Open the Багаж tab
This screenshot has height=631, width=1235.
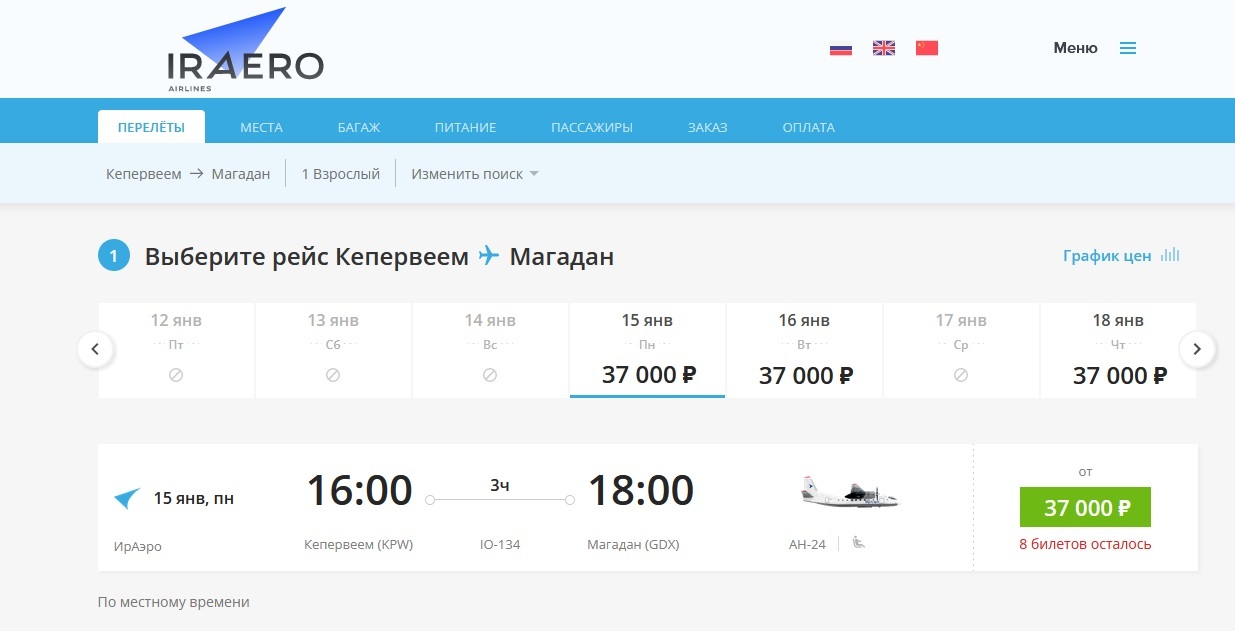tap(358, 127)
